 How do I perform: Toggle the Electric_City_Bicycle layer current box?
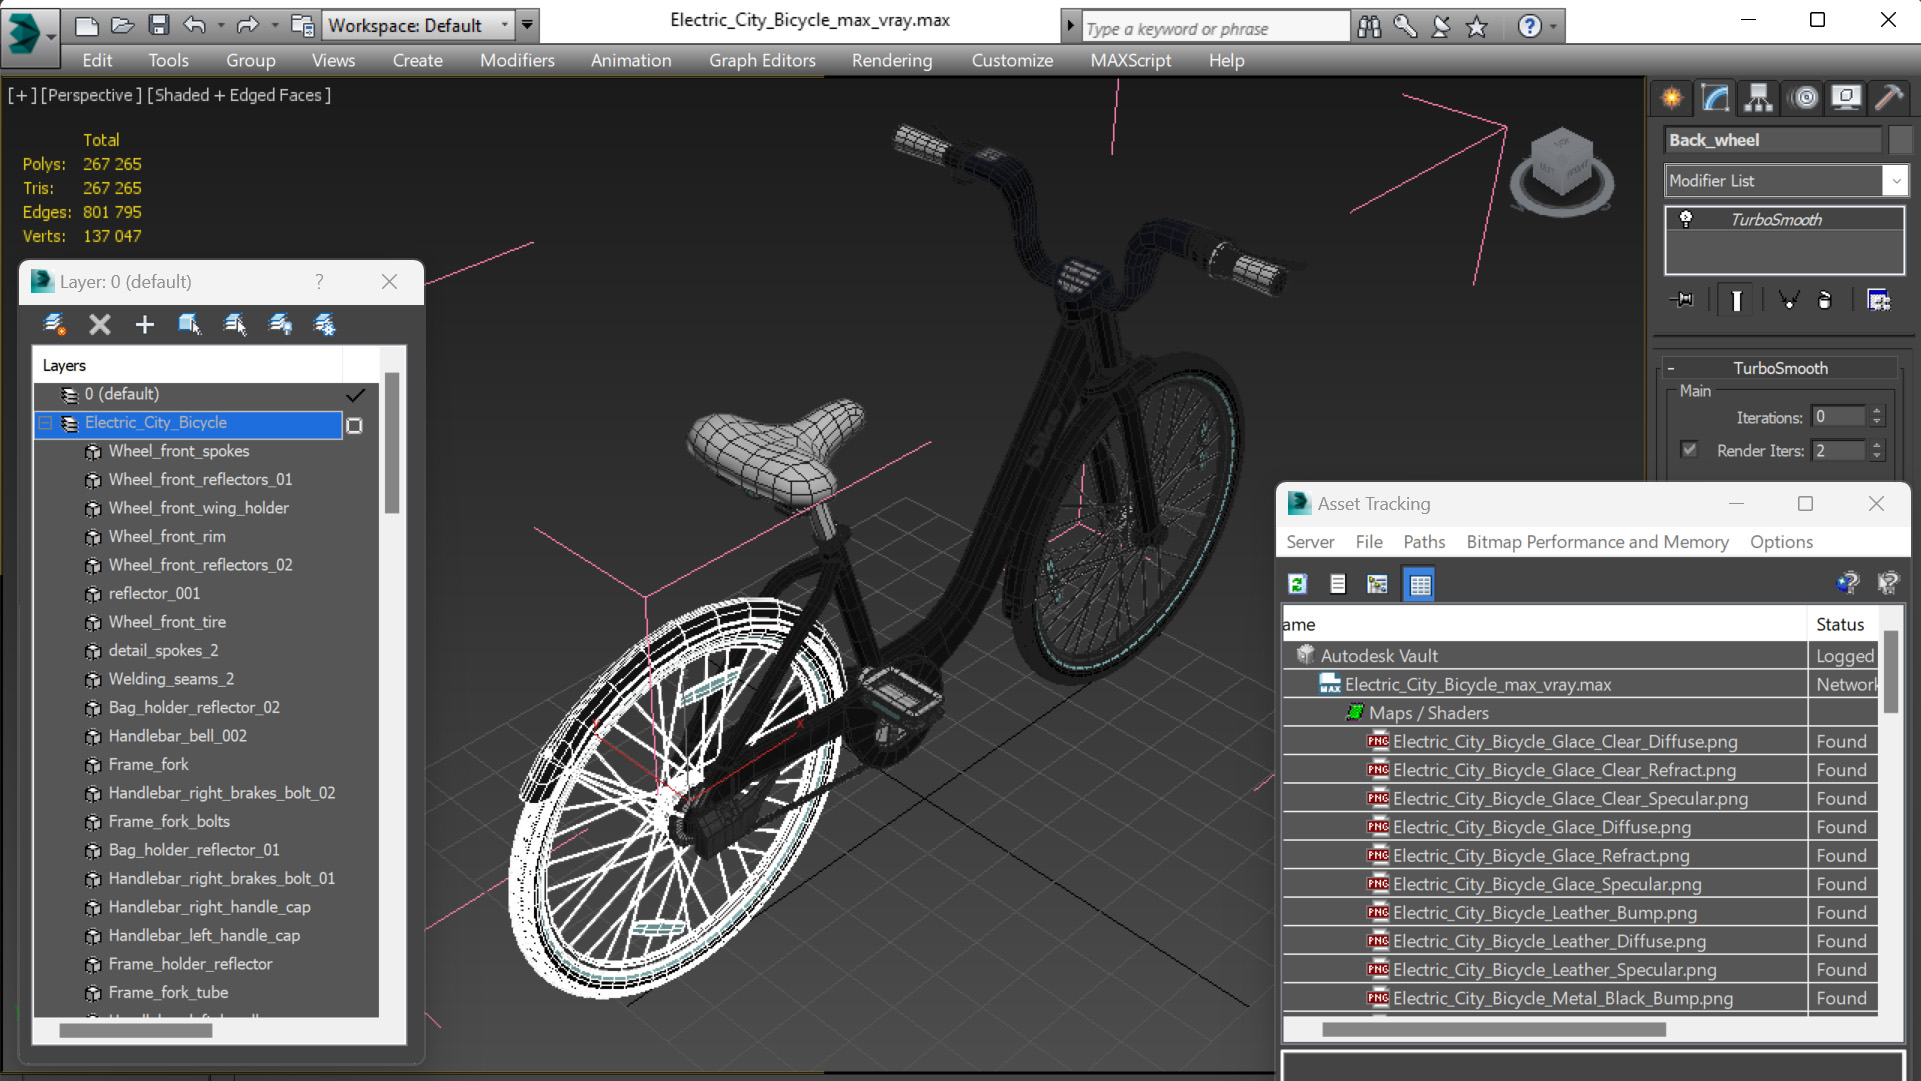pyautogui.click(x=354, y=425)
